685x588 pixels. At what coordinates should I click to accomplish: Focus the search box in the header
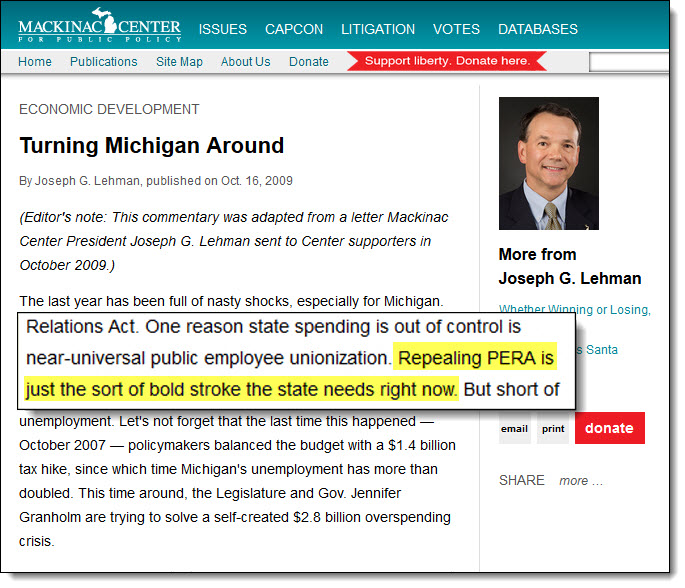(630, 62)
